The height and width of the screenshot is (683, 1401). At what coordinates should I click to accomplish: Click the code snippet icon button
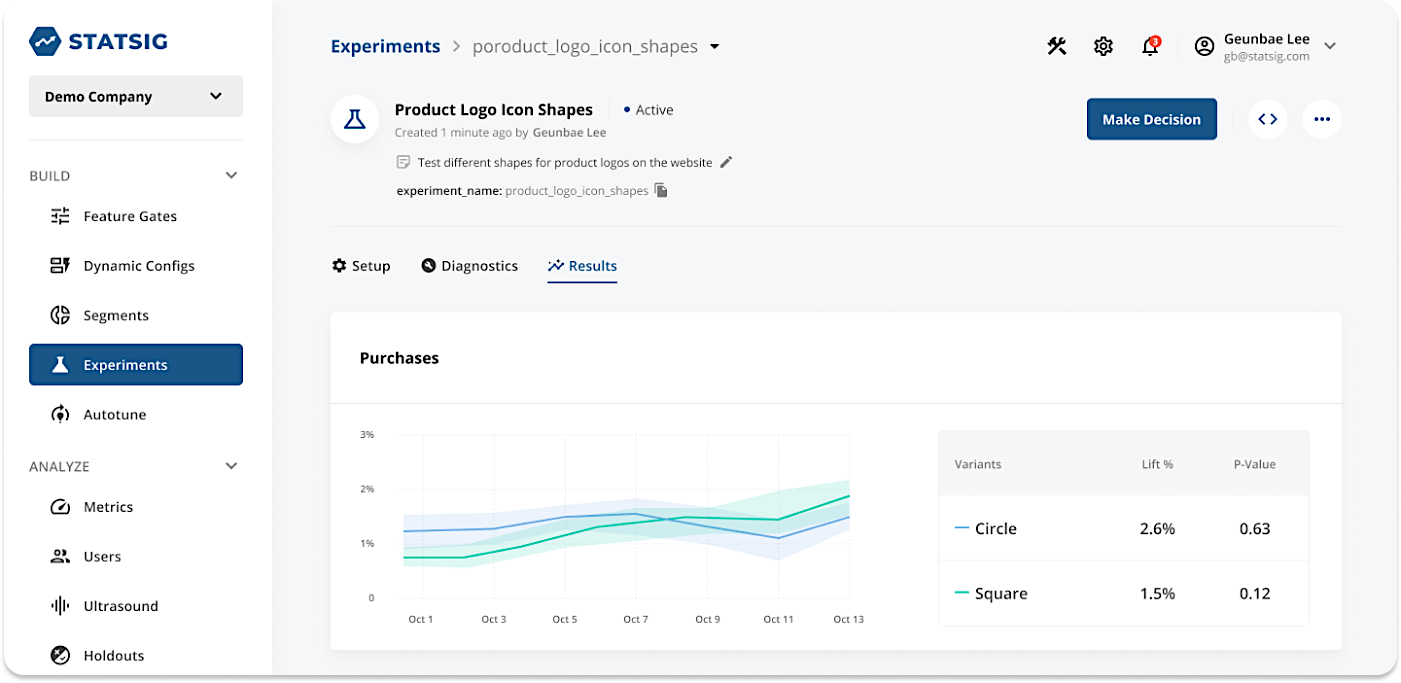point(1267,119)
